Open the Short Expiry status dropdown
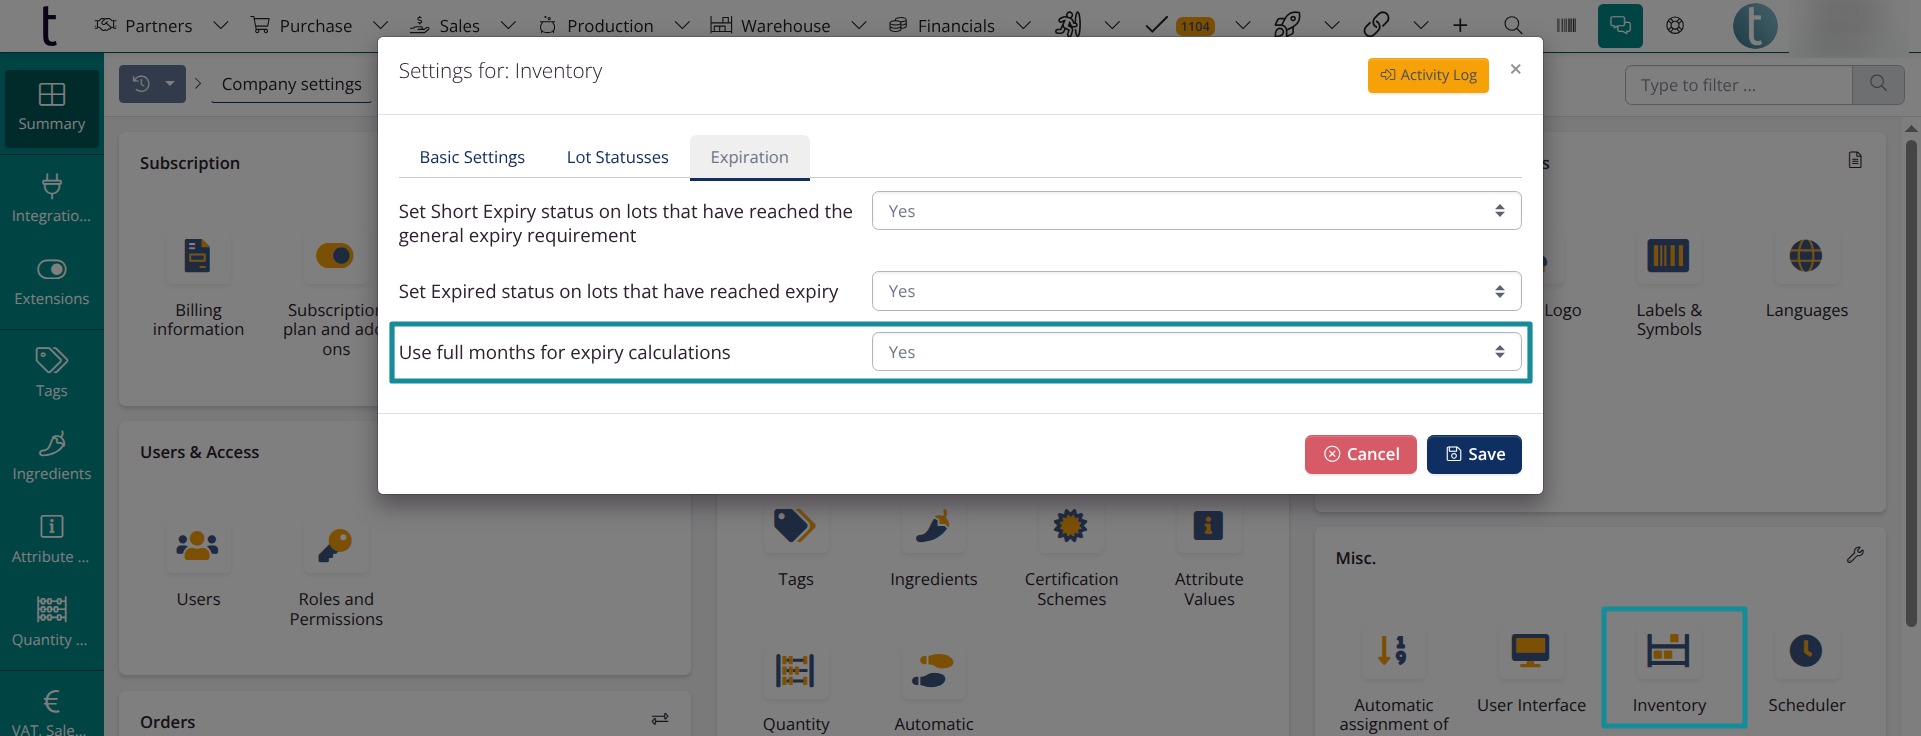 1196,211
